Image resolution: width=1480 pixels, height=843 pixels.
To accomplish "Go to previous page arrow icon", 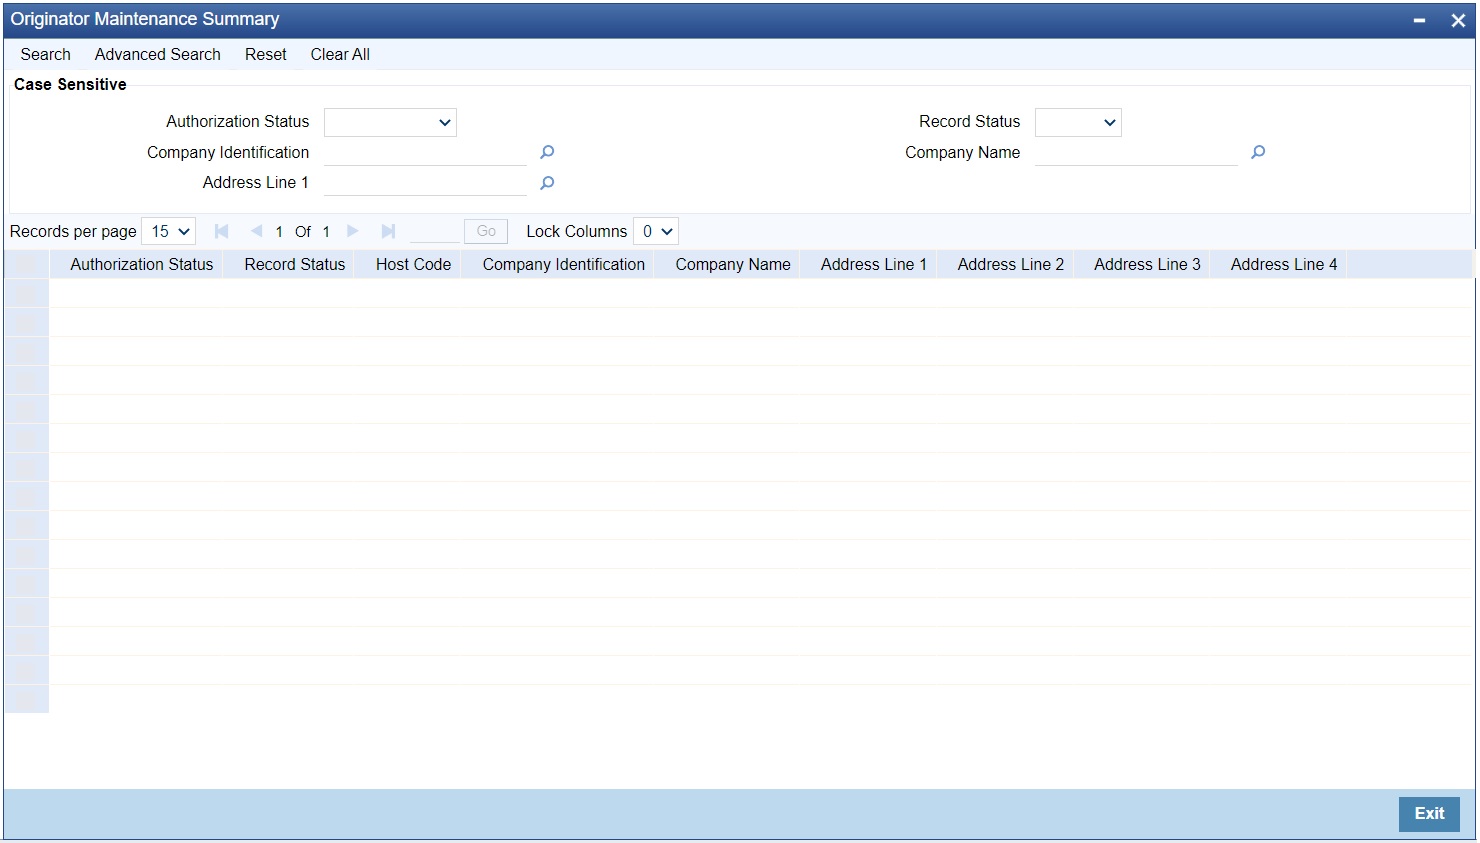I will click(x=256, y=231).
